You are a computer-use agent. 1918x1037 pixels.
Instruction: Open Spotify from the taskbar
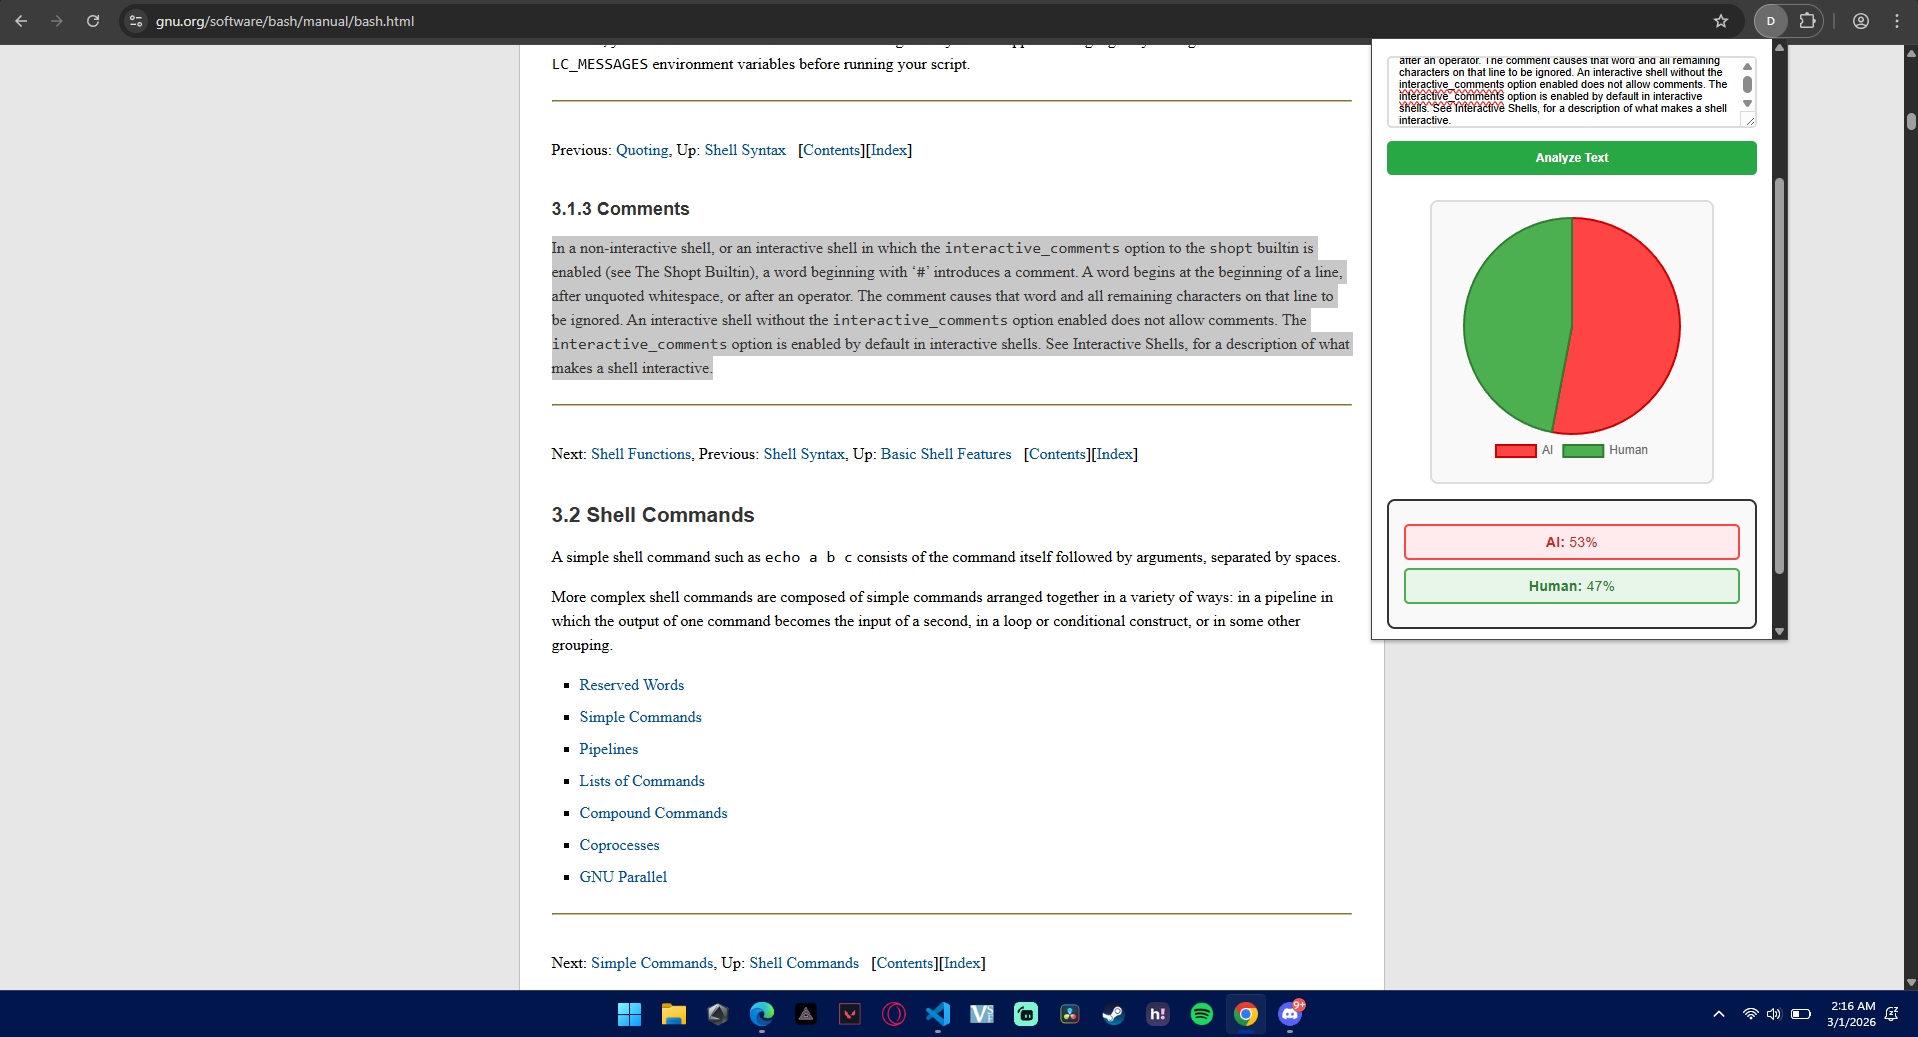pyautogui.click(x=1201, y=1014)
